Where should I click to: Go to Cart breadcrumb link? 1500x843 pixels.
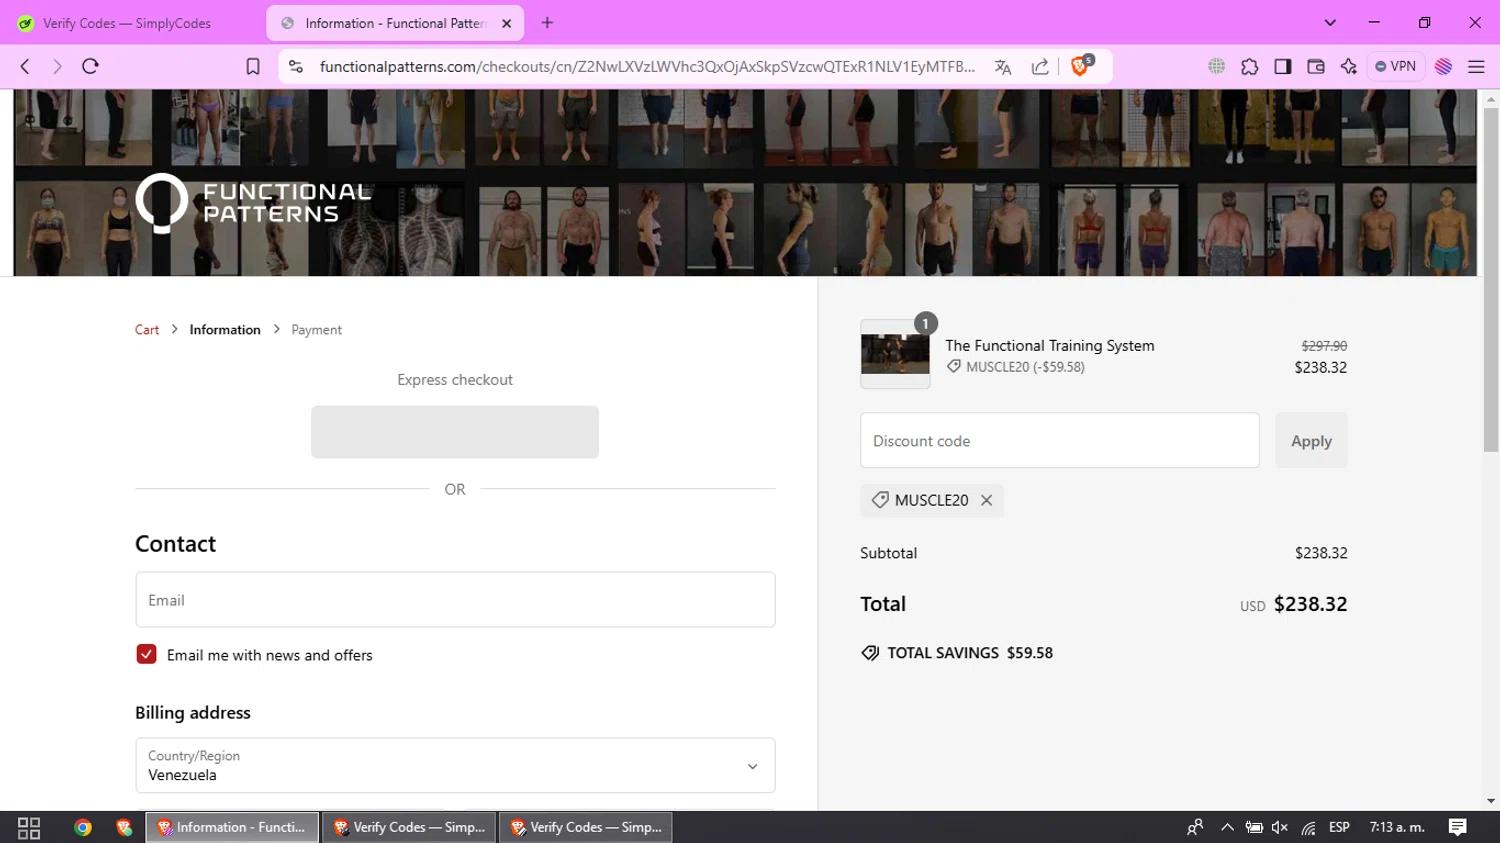147,330
